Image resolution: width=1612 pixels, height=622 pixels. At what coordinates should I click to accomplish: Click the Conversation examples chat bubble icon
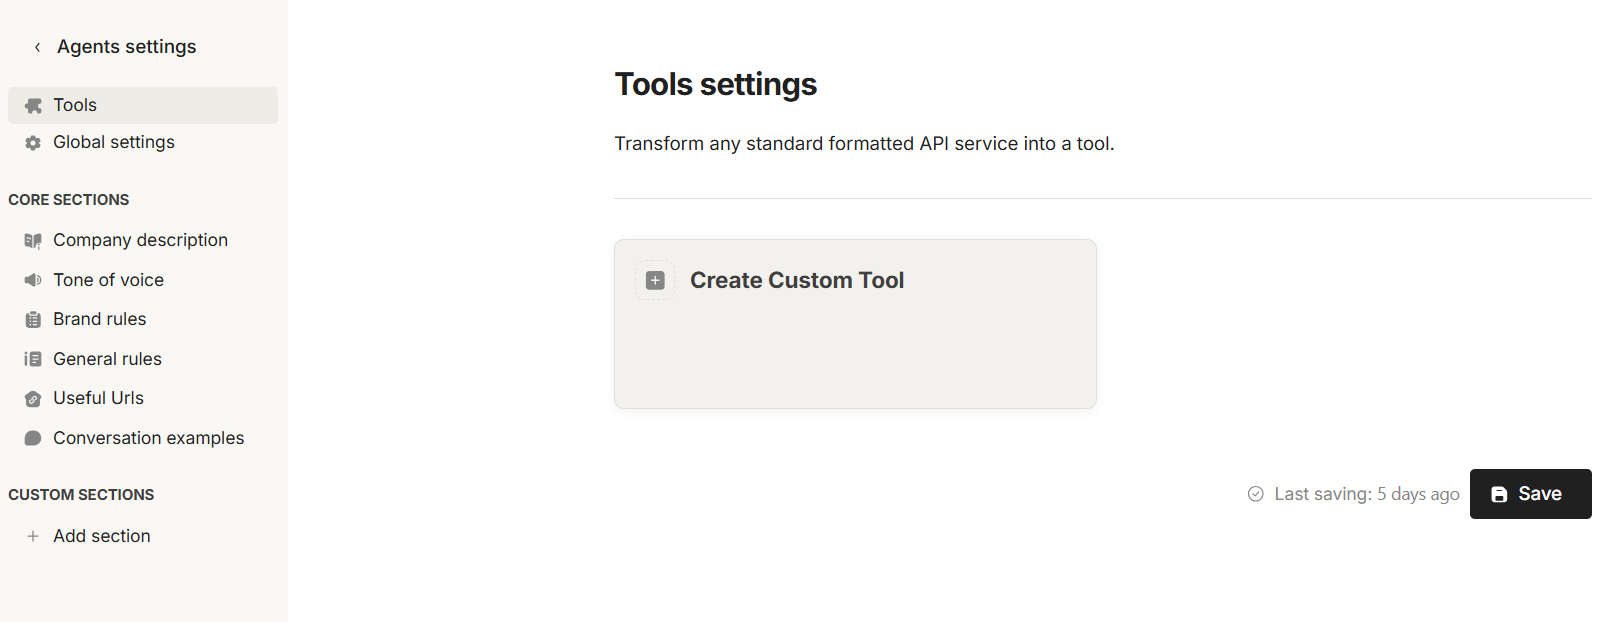click(33, 438)
